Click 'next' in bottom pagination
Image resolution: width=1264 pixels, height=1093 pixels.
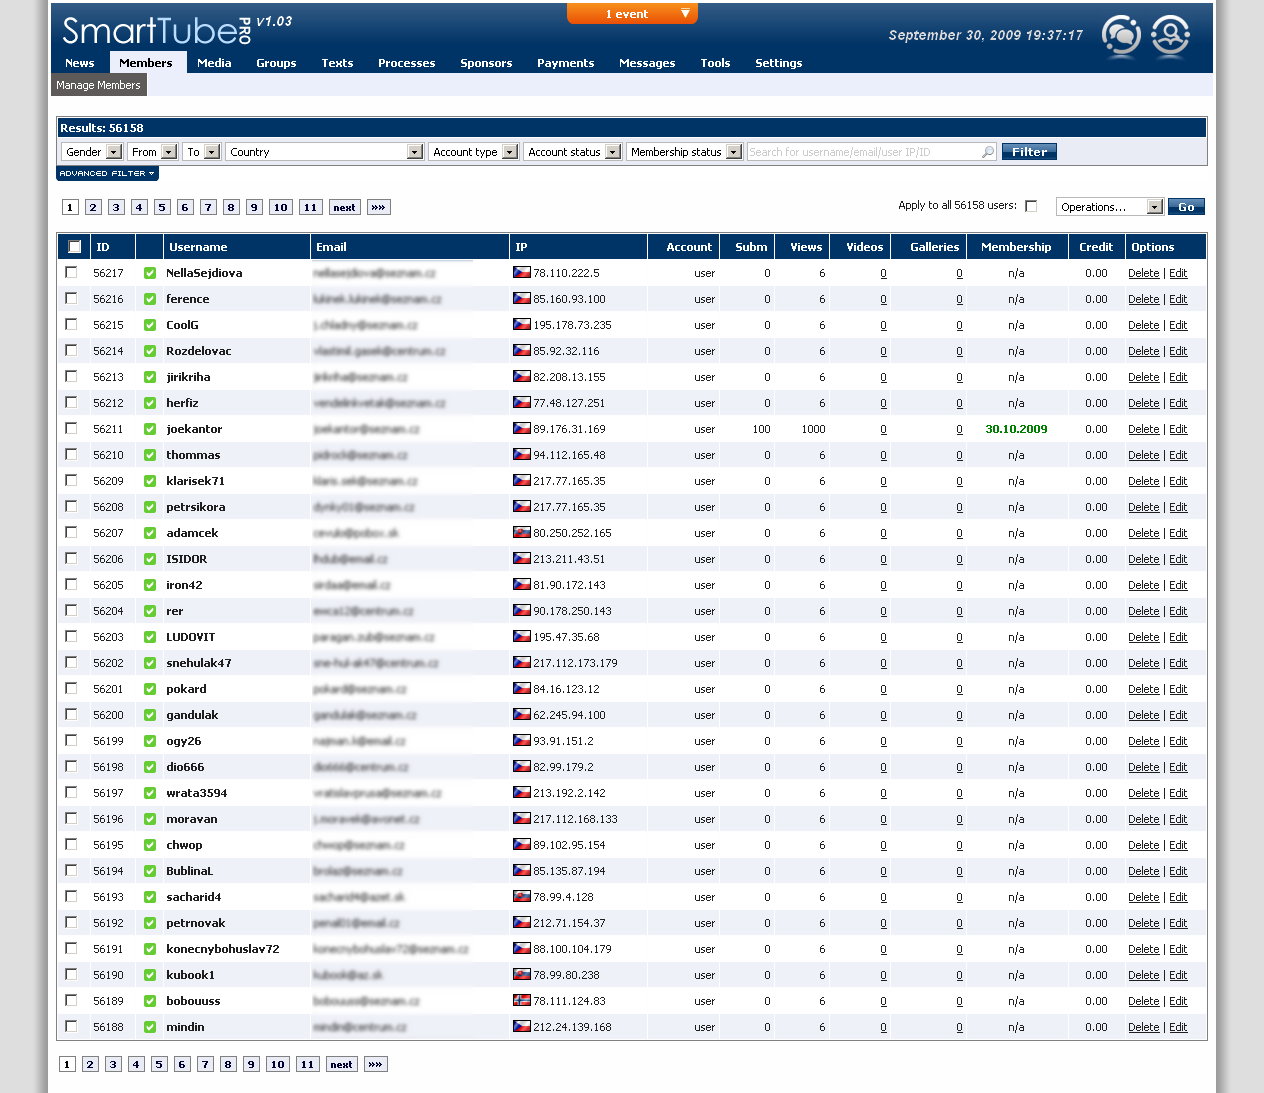click(x=342, y=1065)
